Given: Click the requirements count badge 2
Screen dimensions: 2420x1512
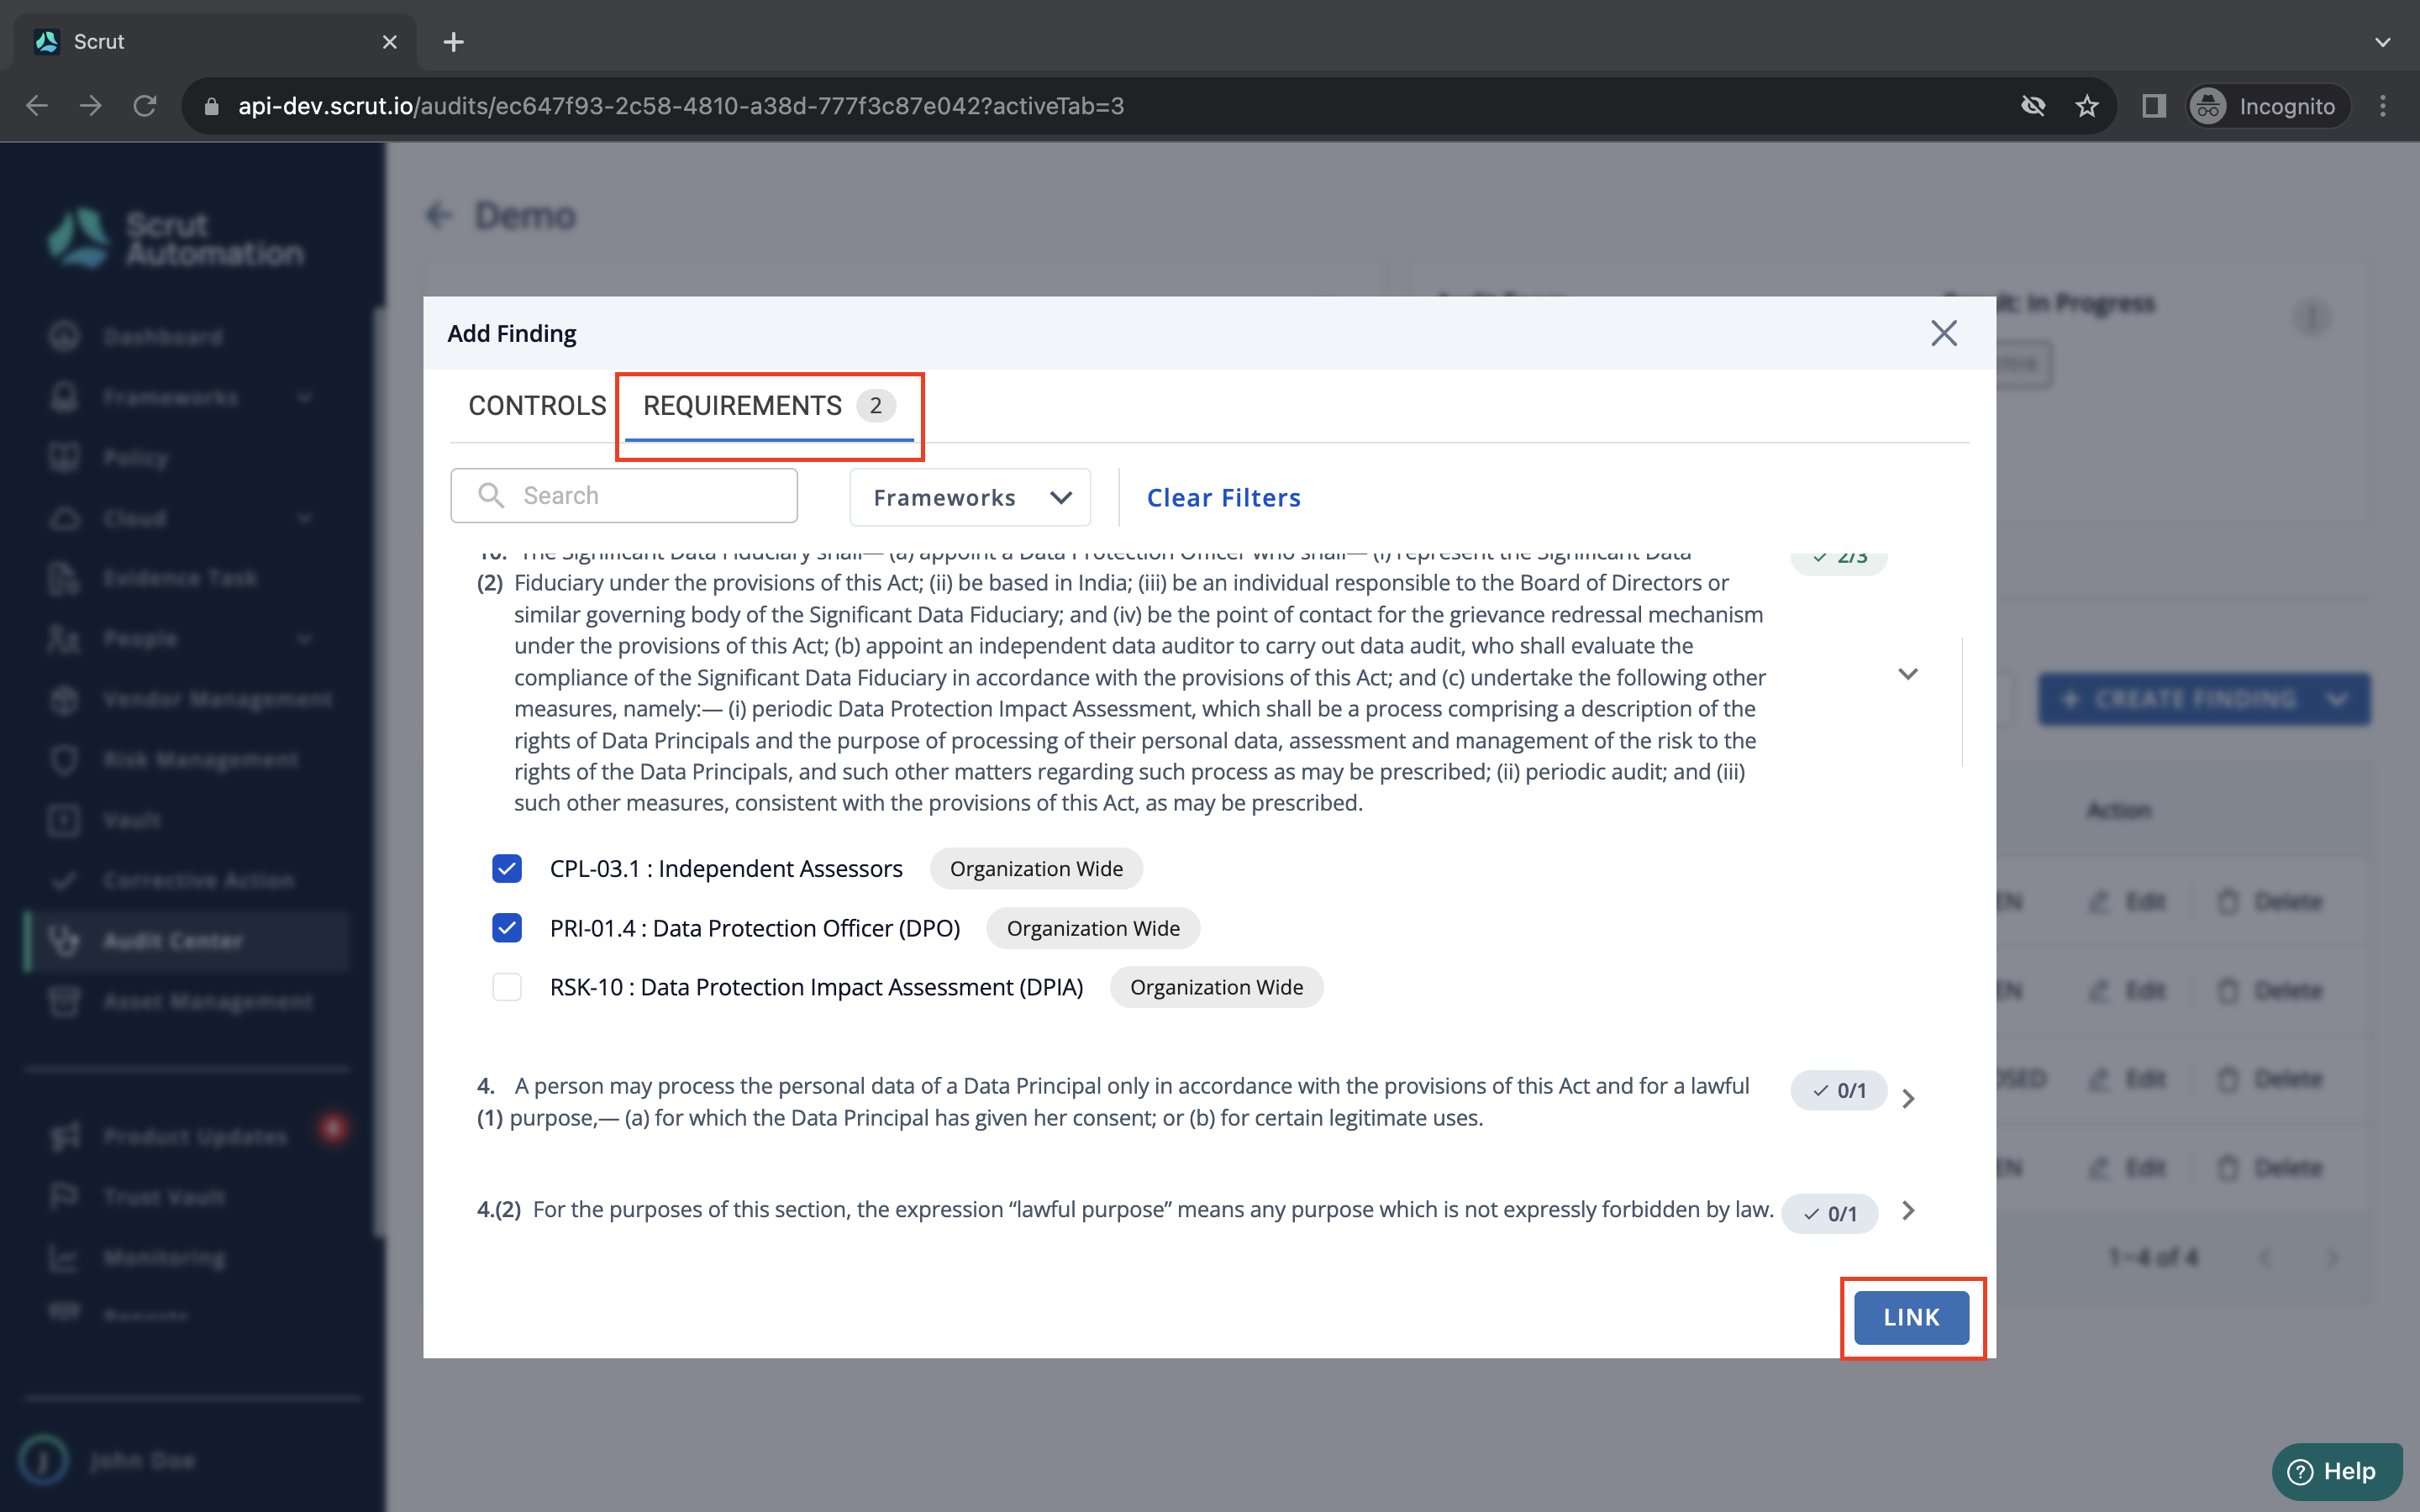Looking at the screenshot, I should click(875, 405).
